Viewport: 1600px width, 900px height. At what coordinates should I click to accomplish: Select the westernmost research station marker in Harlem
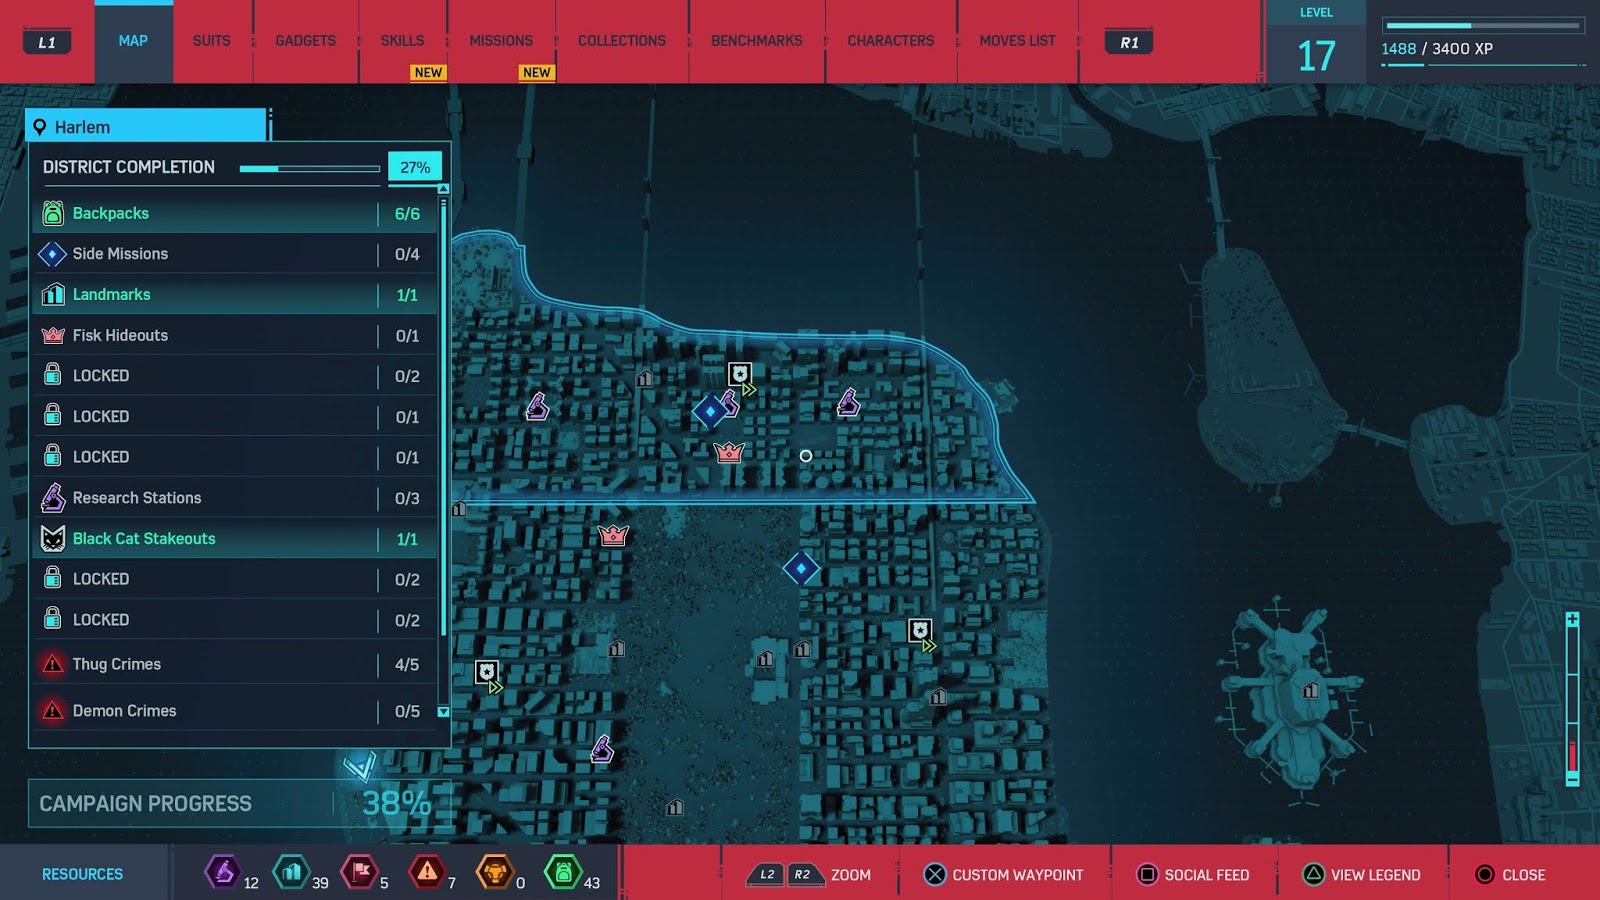point(538,407)
